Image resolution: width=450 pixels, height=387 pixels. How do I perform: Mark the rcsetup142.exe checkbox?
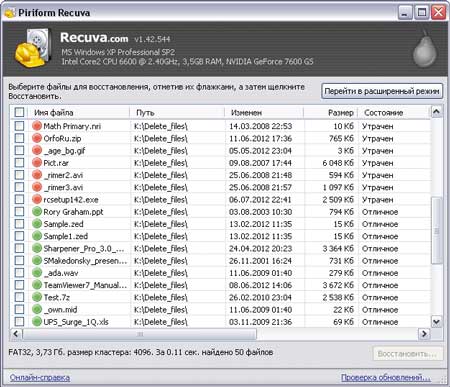point(19,199)
